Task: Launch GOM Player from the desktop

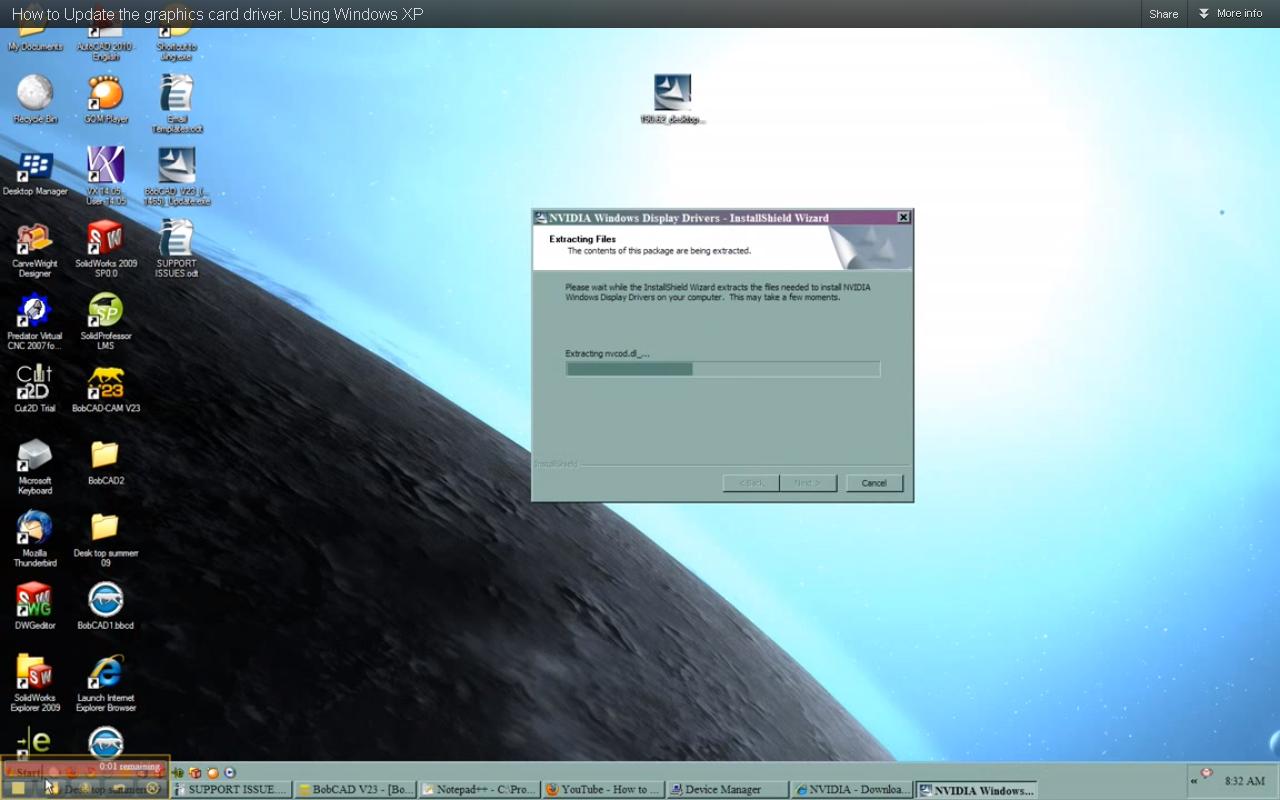Action: 105,99
